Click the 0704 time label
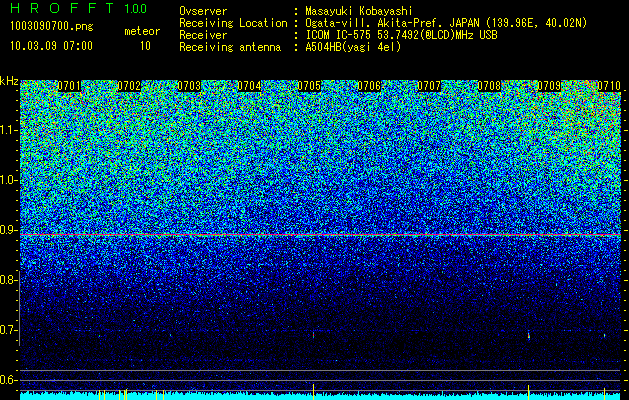This screenshot has width=629, height=400. (x=249, y=86)
